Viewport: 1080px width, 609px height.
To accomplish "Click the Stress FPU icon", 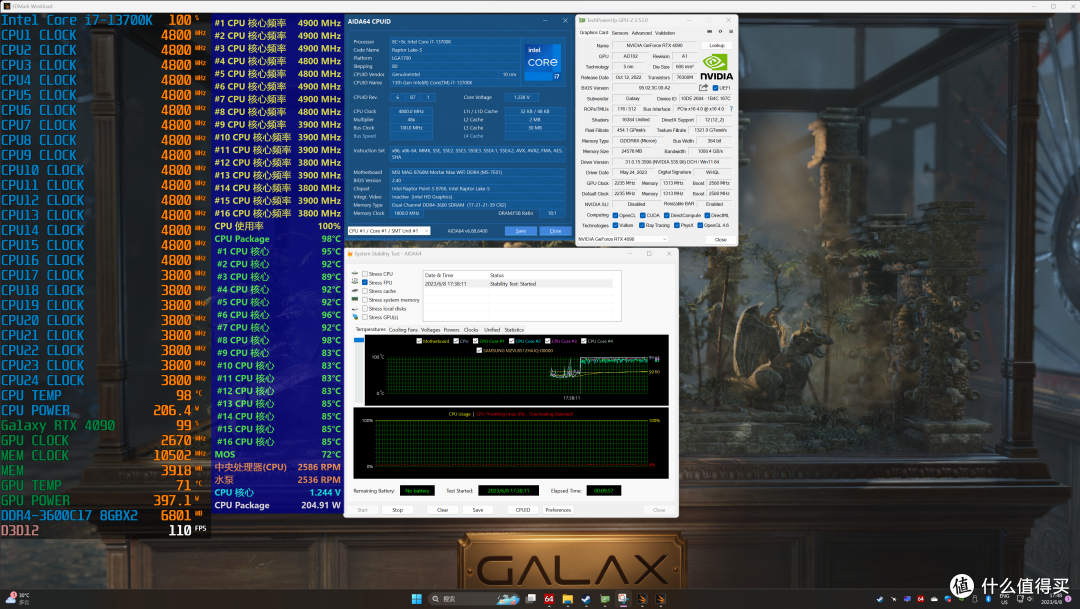I will click(x=355, y=282).
